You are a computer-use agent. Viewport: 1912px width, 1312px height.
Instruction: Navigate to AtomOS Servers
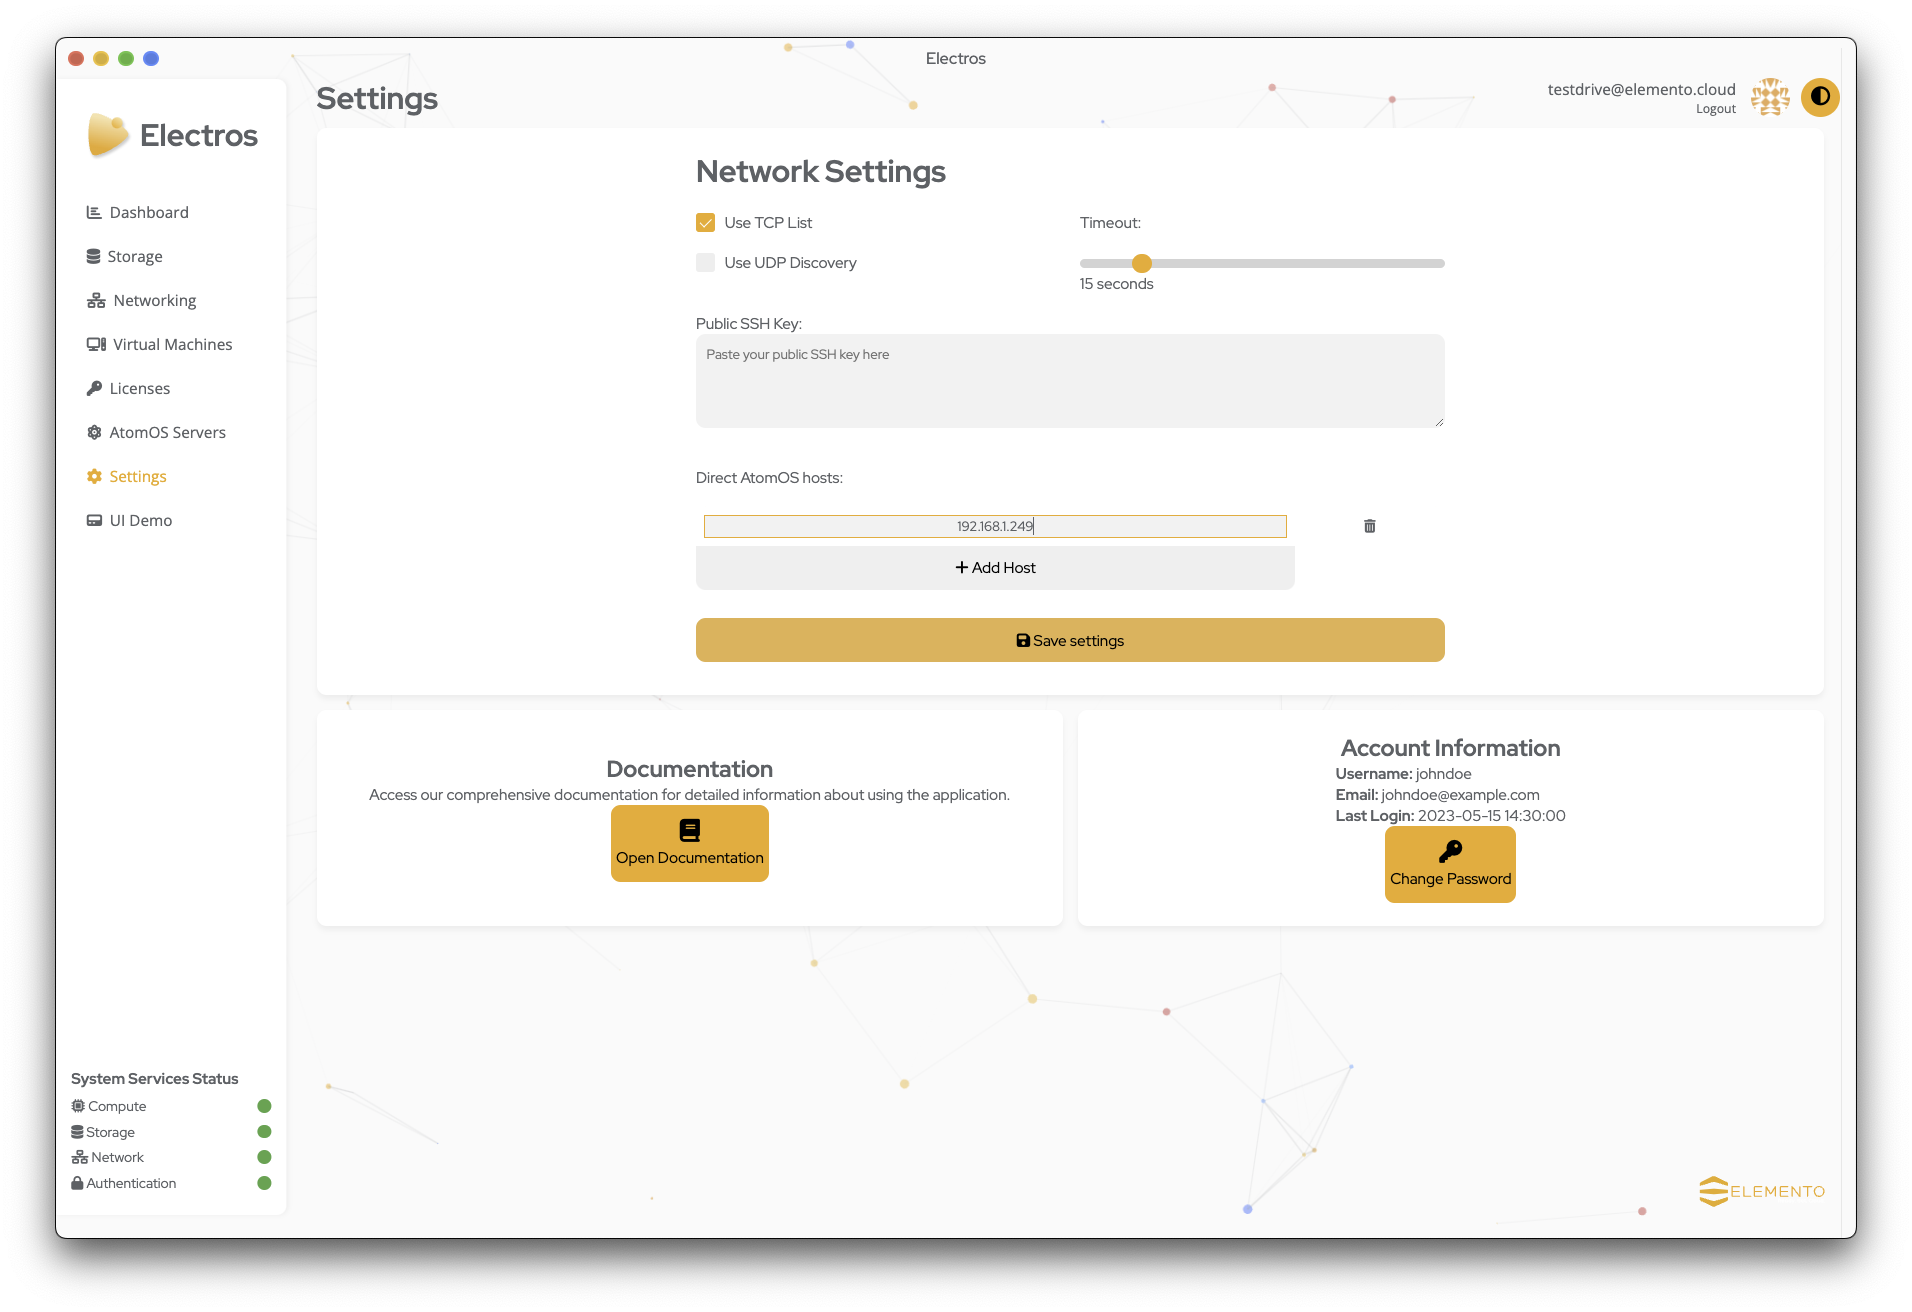[156, 432]
